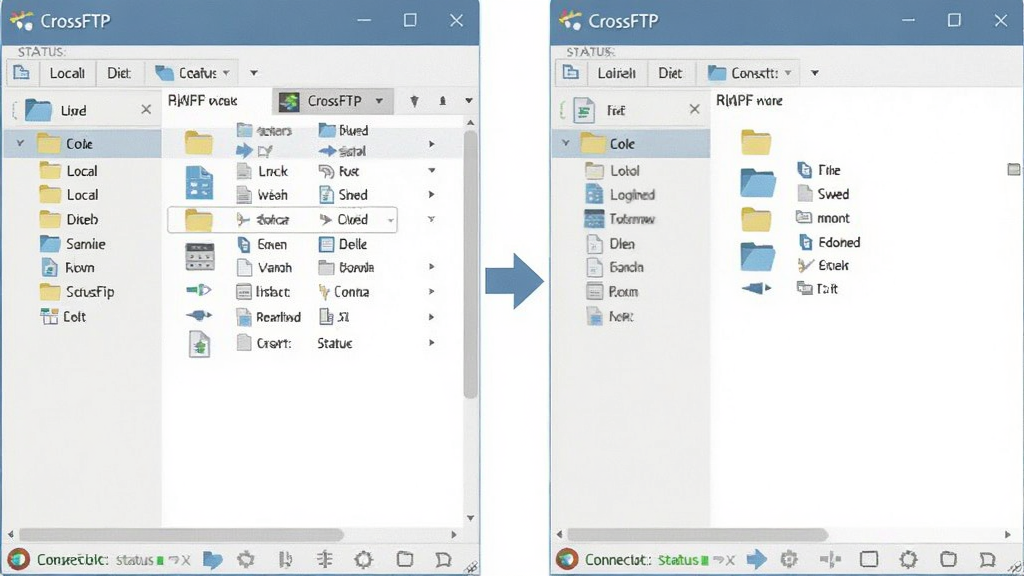The width and height of the screenshot is (1024, 576).
Task: Click the document icon button left of Loireln
Action: coord(571,72)
